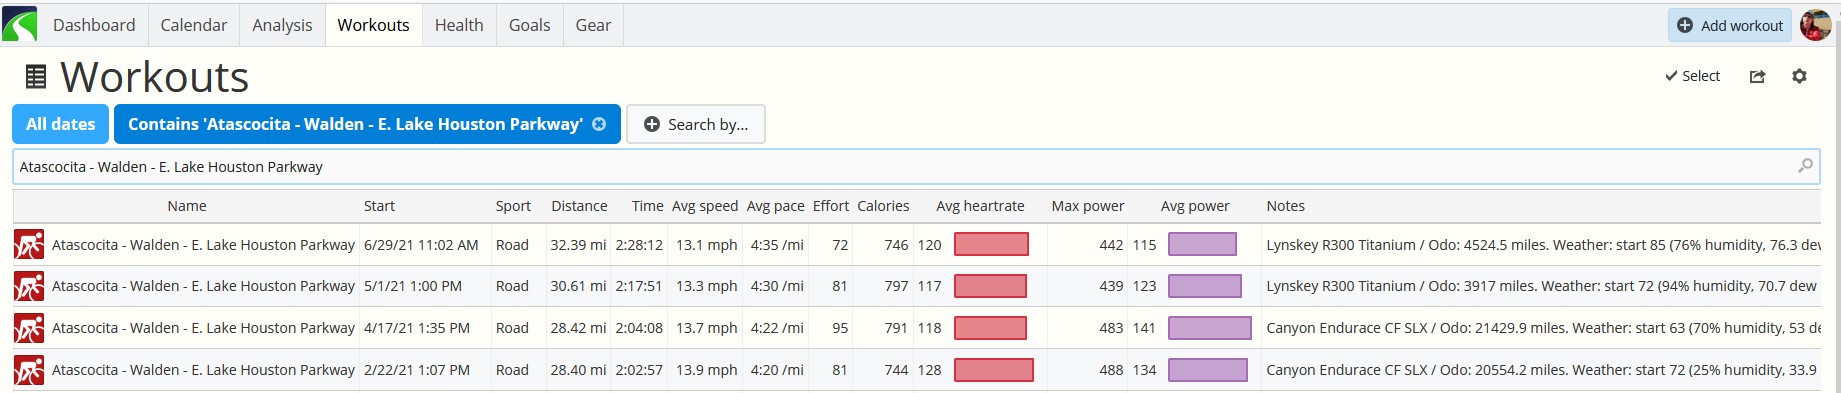Switch to the Analysis tab
The image size is (1841, 393).
(282, 25)
